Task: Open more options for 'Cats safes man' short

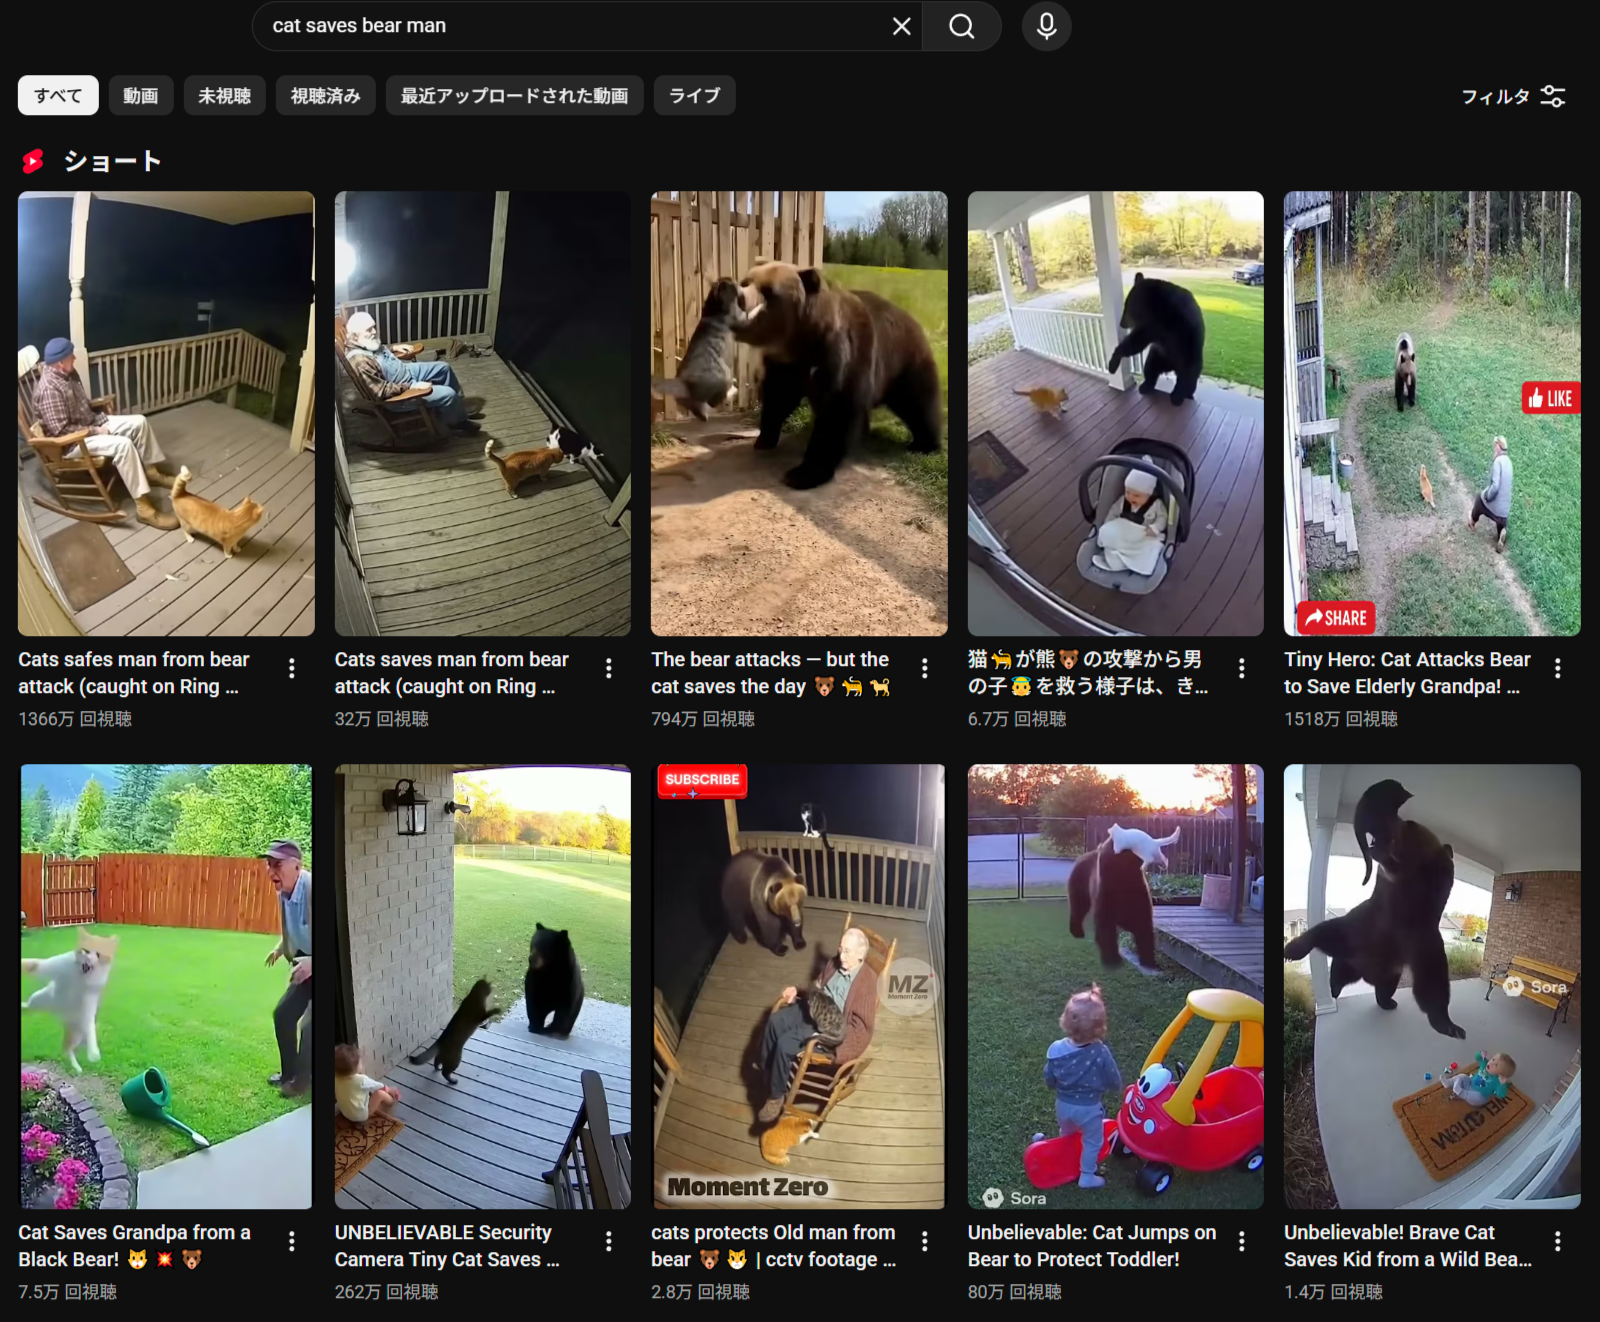Action: [292, 668]
